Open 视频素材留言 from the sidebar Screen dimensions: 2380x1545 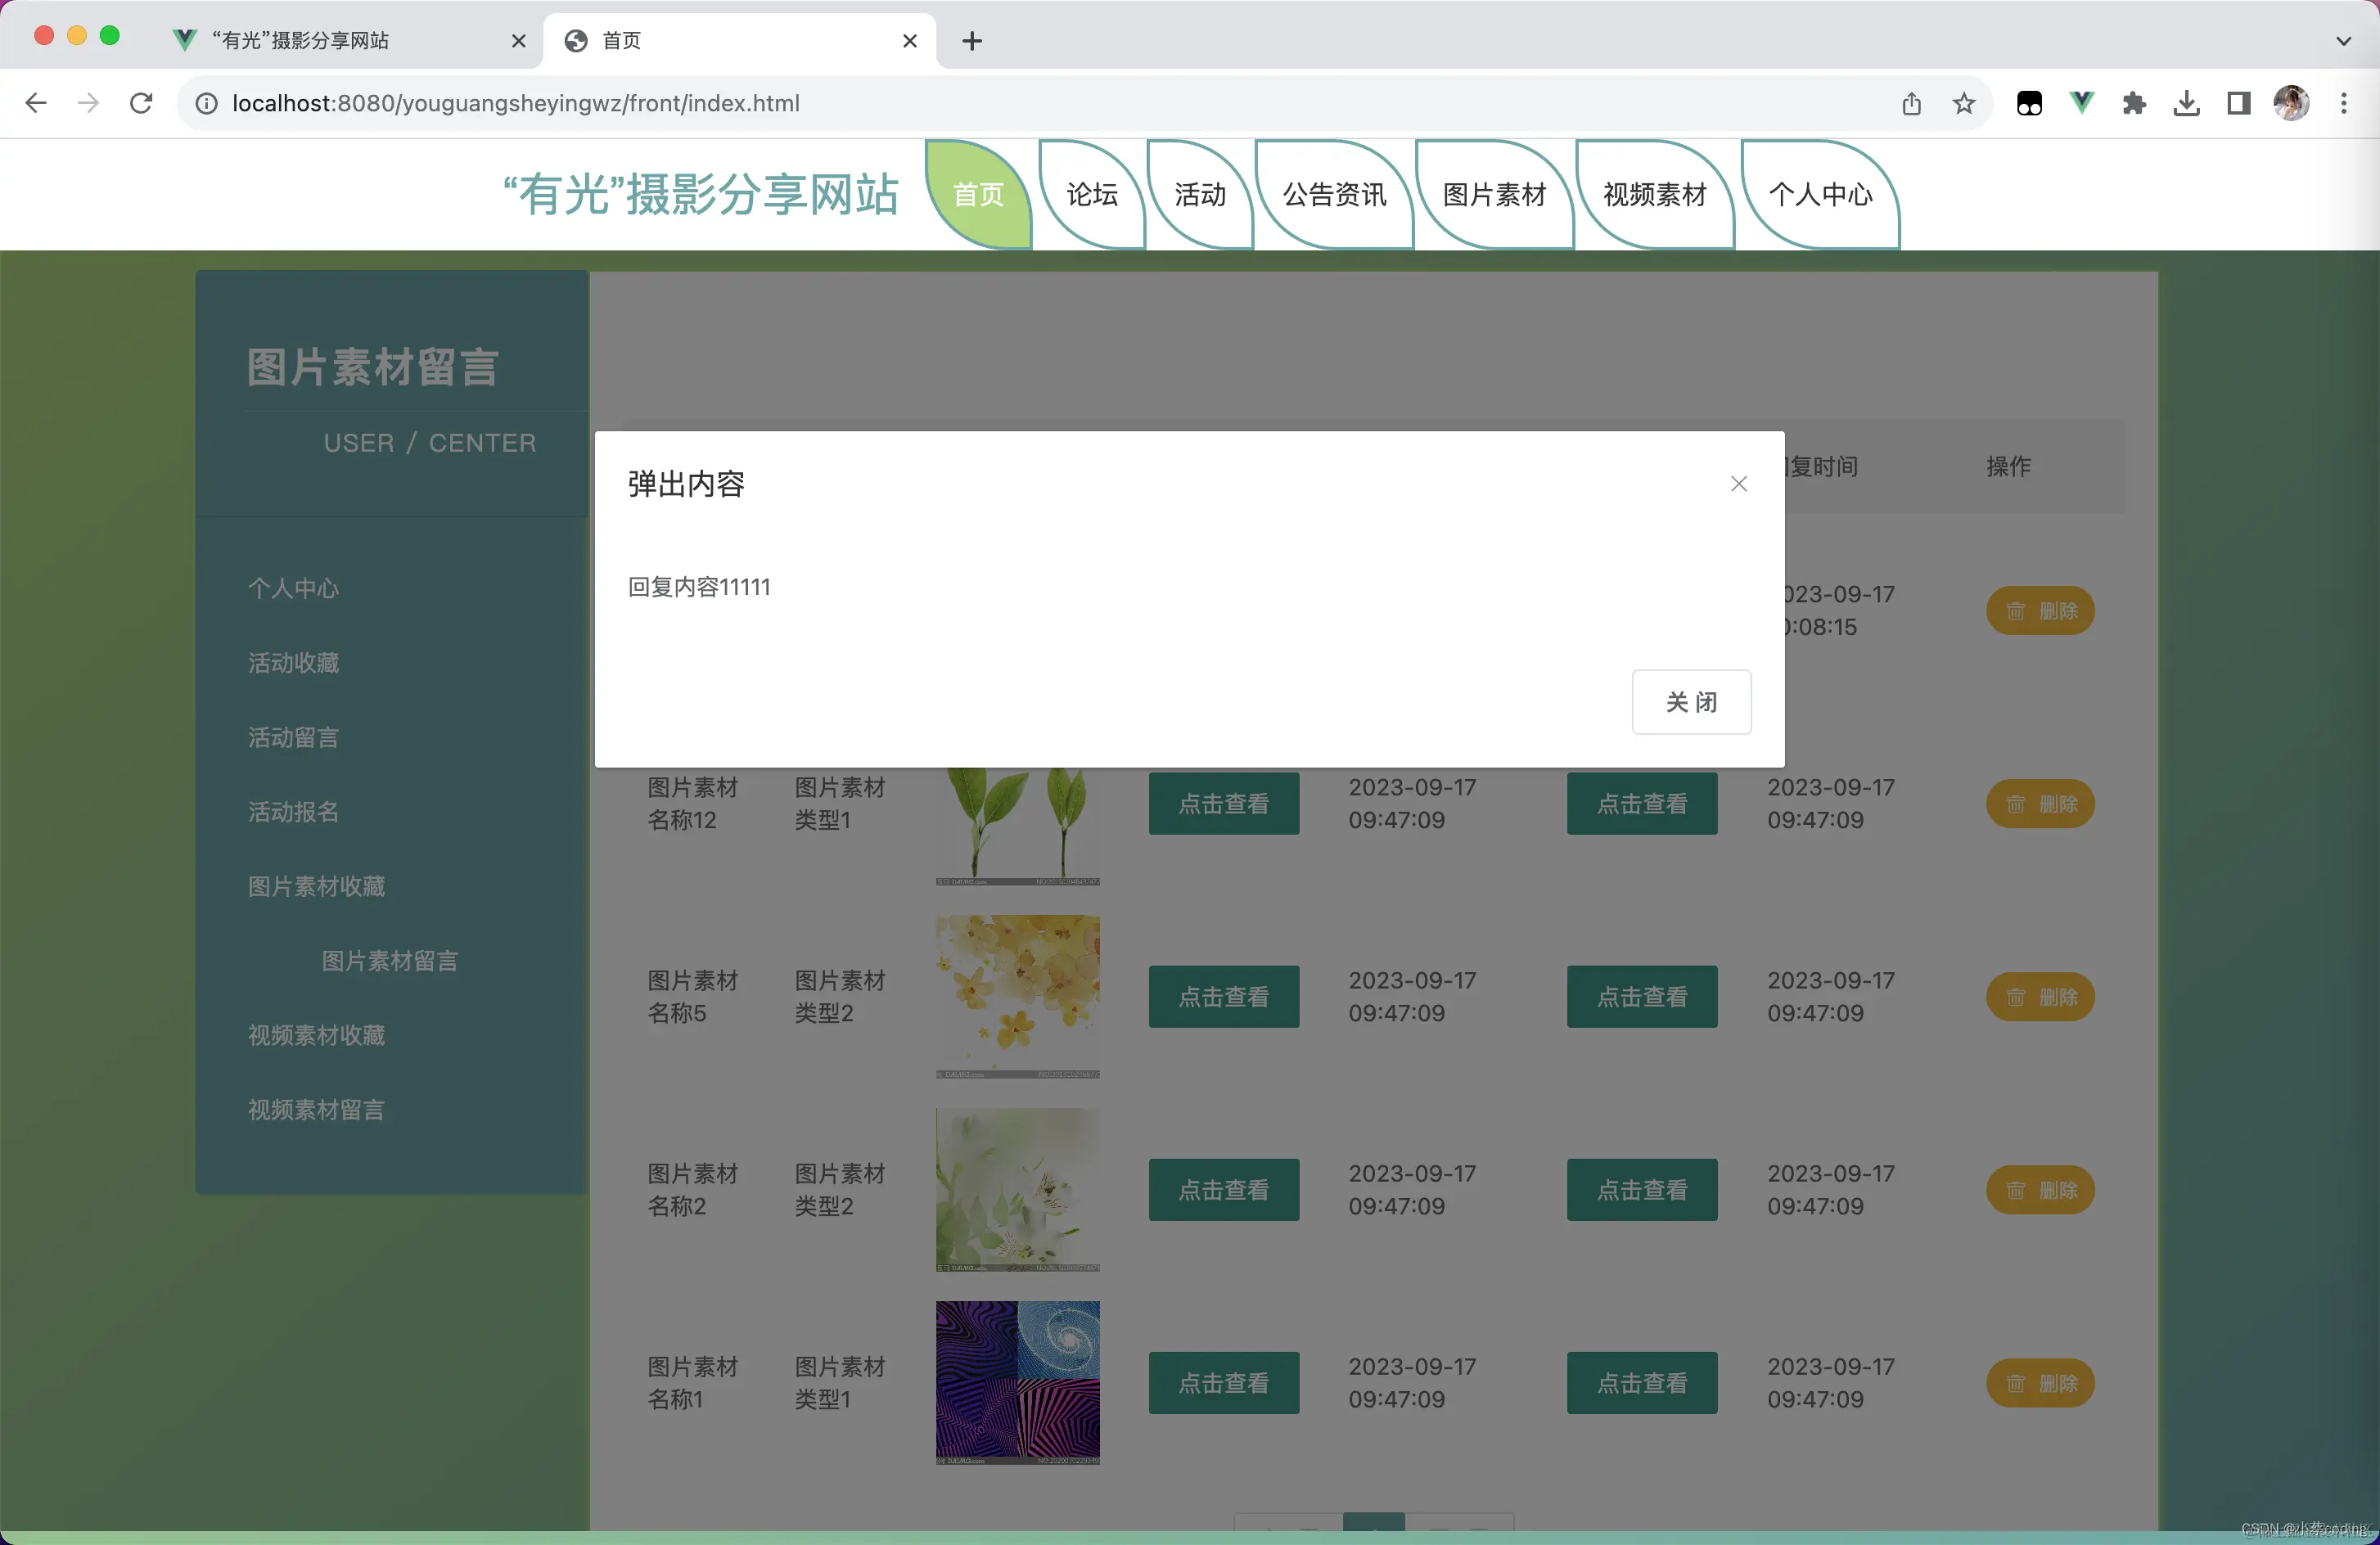[315, 1109]
